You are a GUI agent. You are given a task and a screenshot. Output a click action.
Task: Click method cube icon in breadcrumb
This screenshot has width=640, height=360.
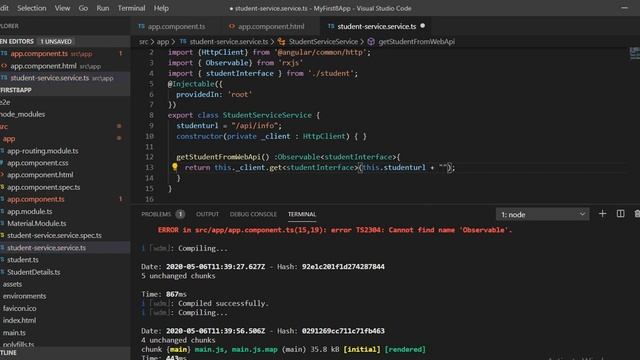371,42
